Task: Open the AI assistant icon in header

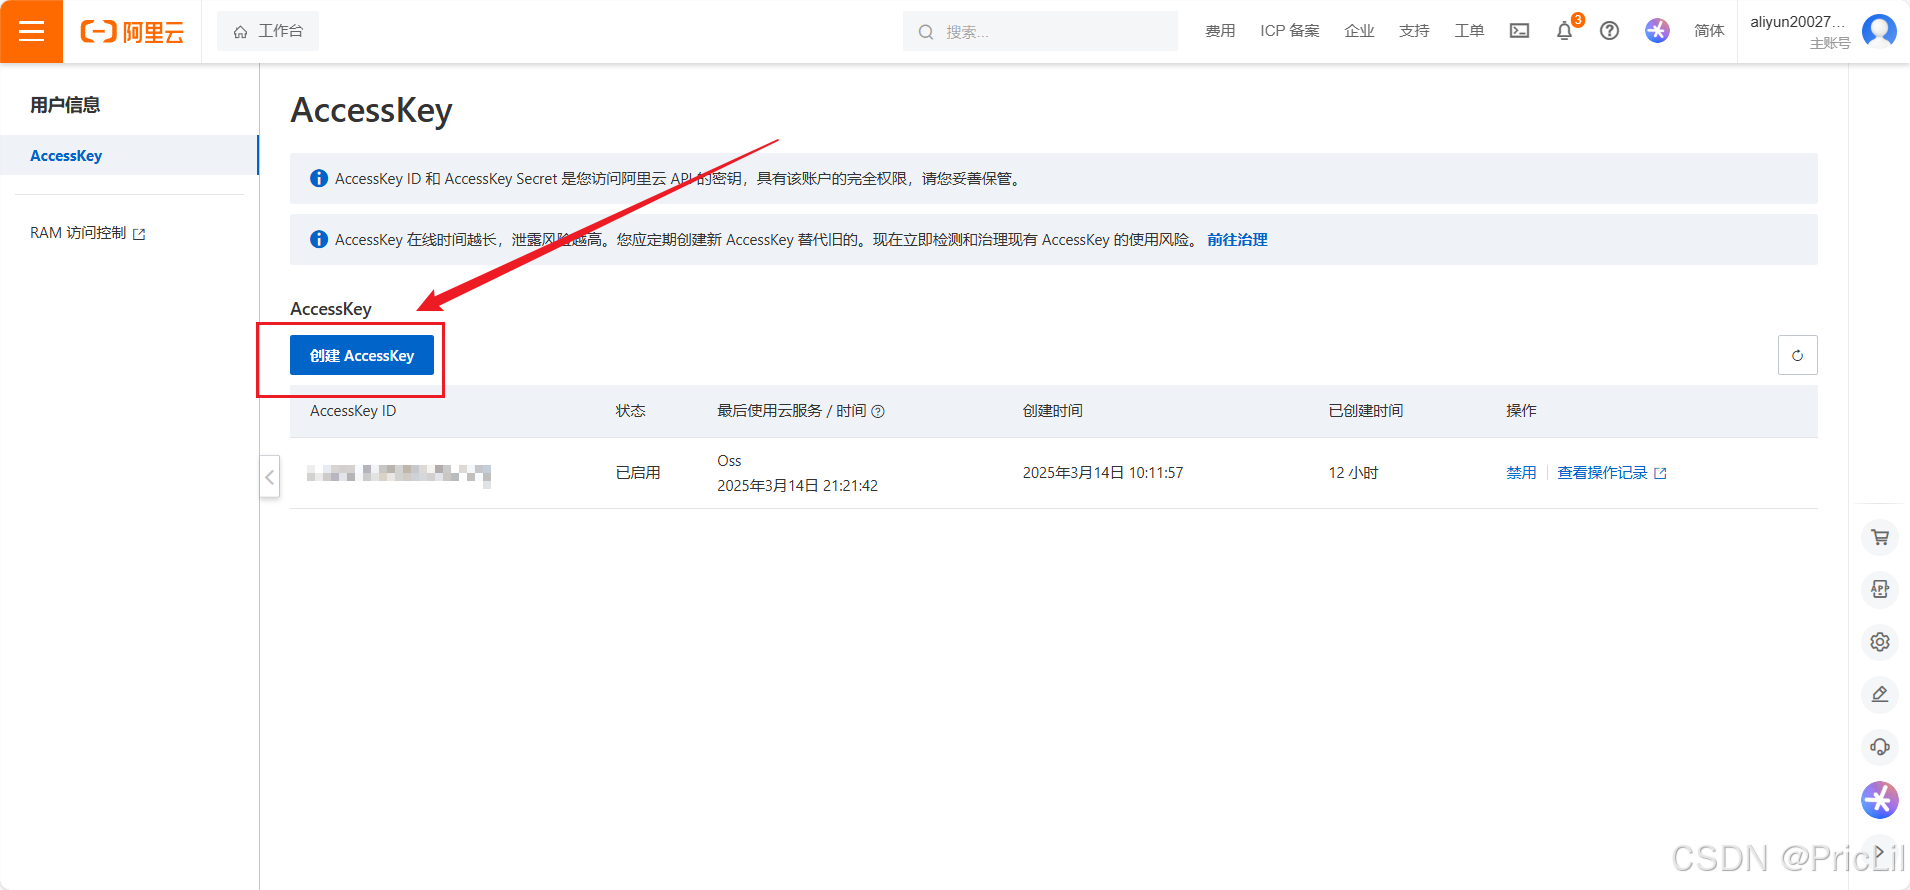Action: pos(1657,31)
